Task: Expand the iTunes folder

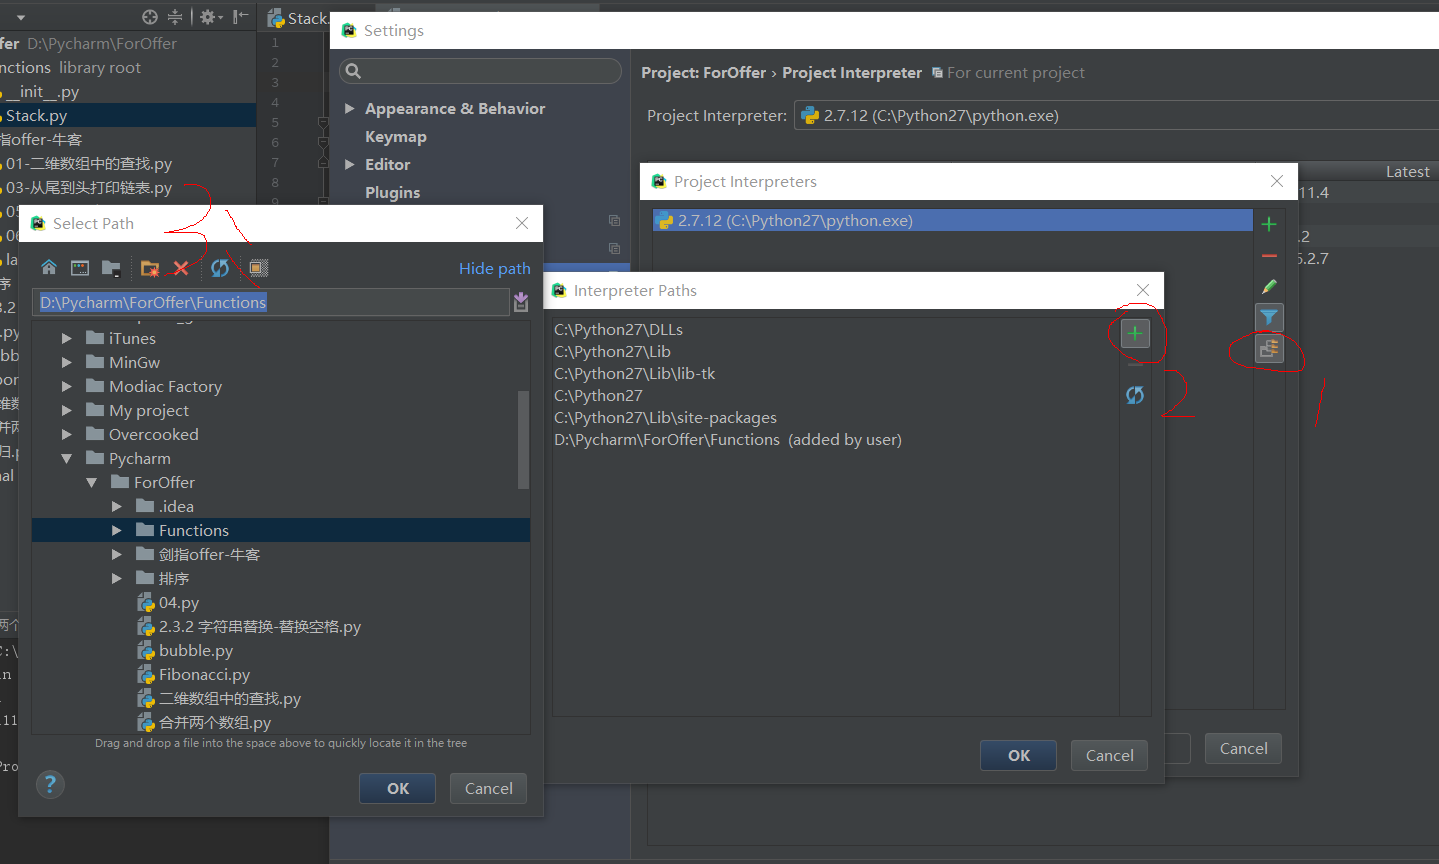Action: [x=67, y=338]
